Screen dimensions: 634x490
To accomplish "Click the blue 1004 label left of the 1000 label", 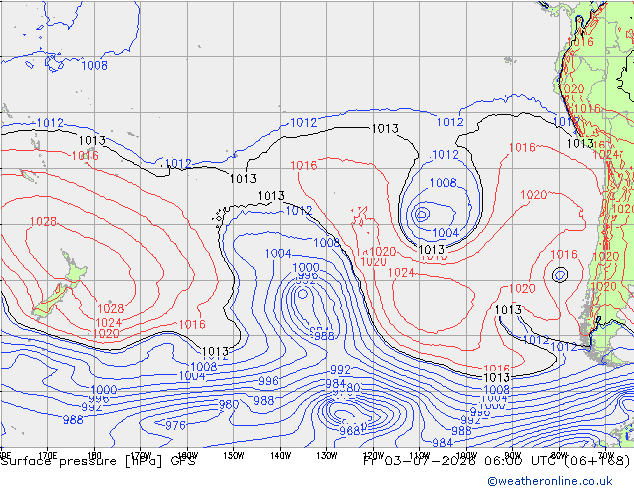I will pos(278,253).
